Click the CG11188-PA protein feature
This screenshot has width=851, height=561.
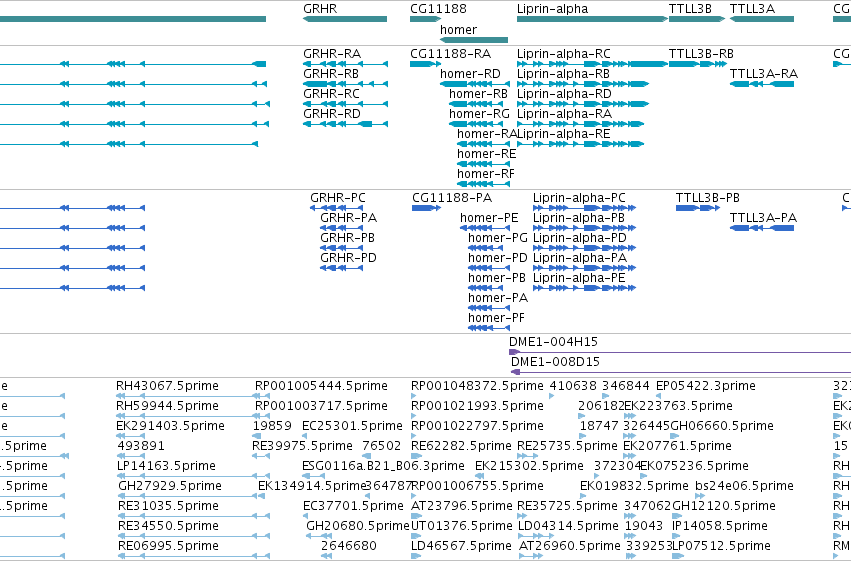tap(426, 208)
